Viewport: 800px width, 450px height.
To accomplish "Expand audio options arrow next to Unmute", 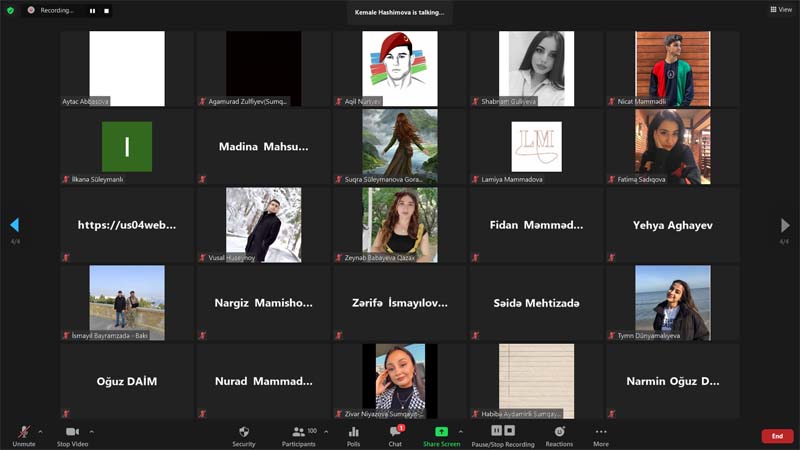I will coord(40,432).
